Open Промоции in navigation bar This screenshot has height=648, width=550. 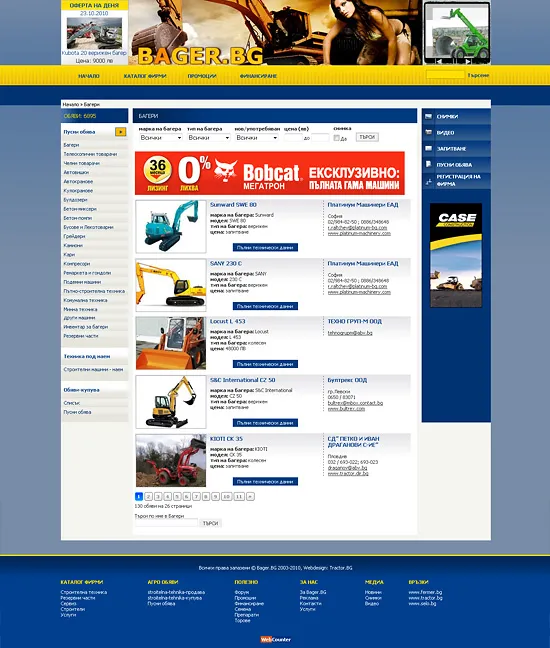click(x=202, y=76)
